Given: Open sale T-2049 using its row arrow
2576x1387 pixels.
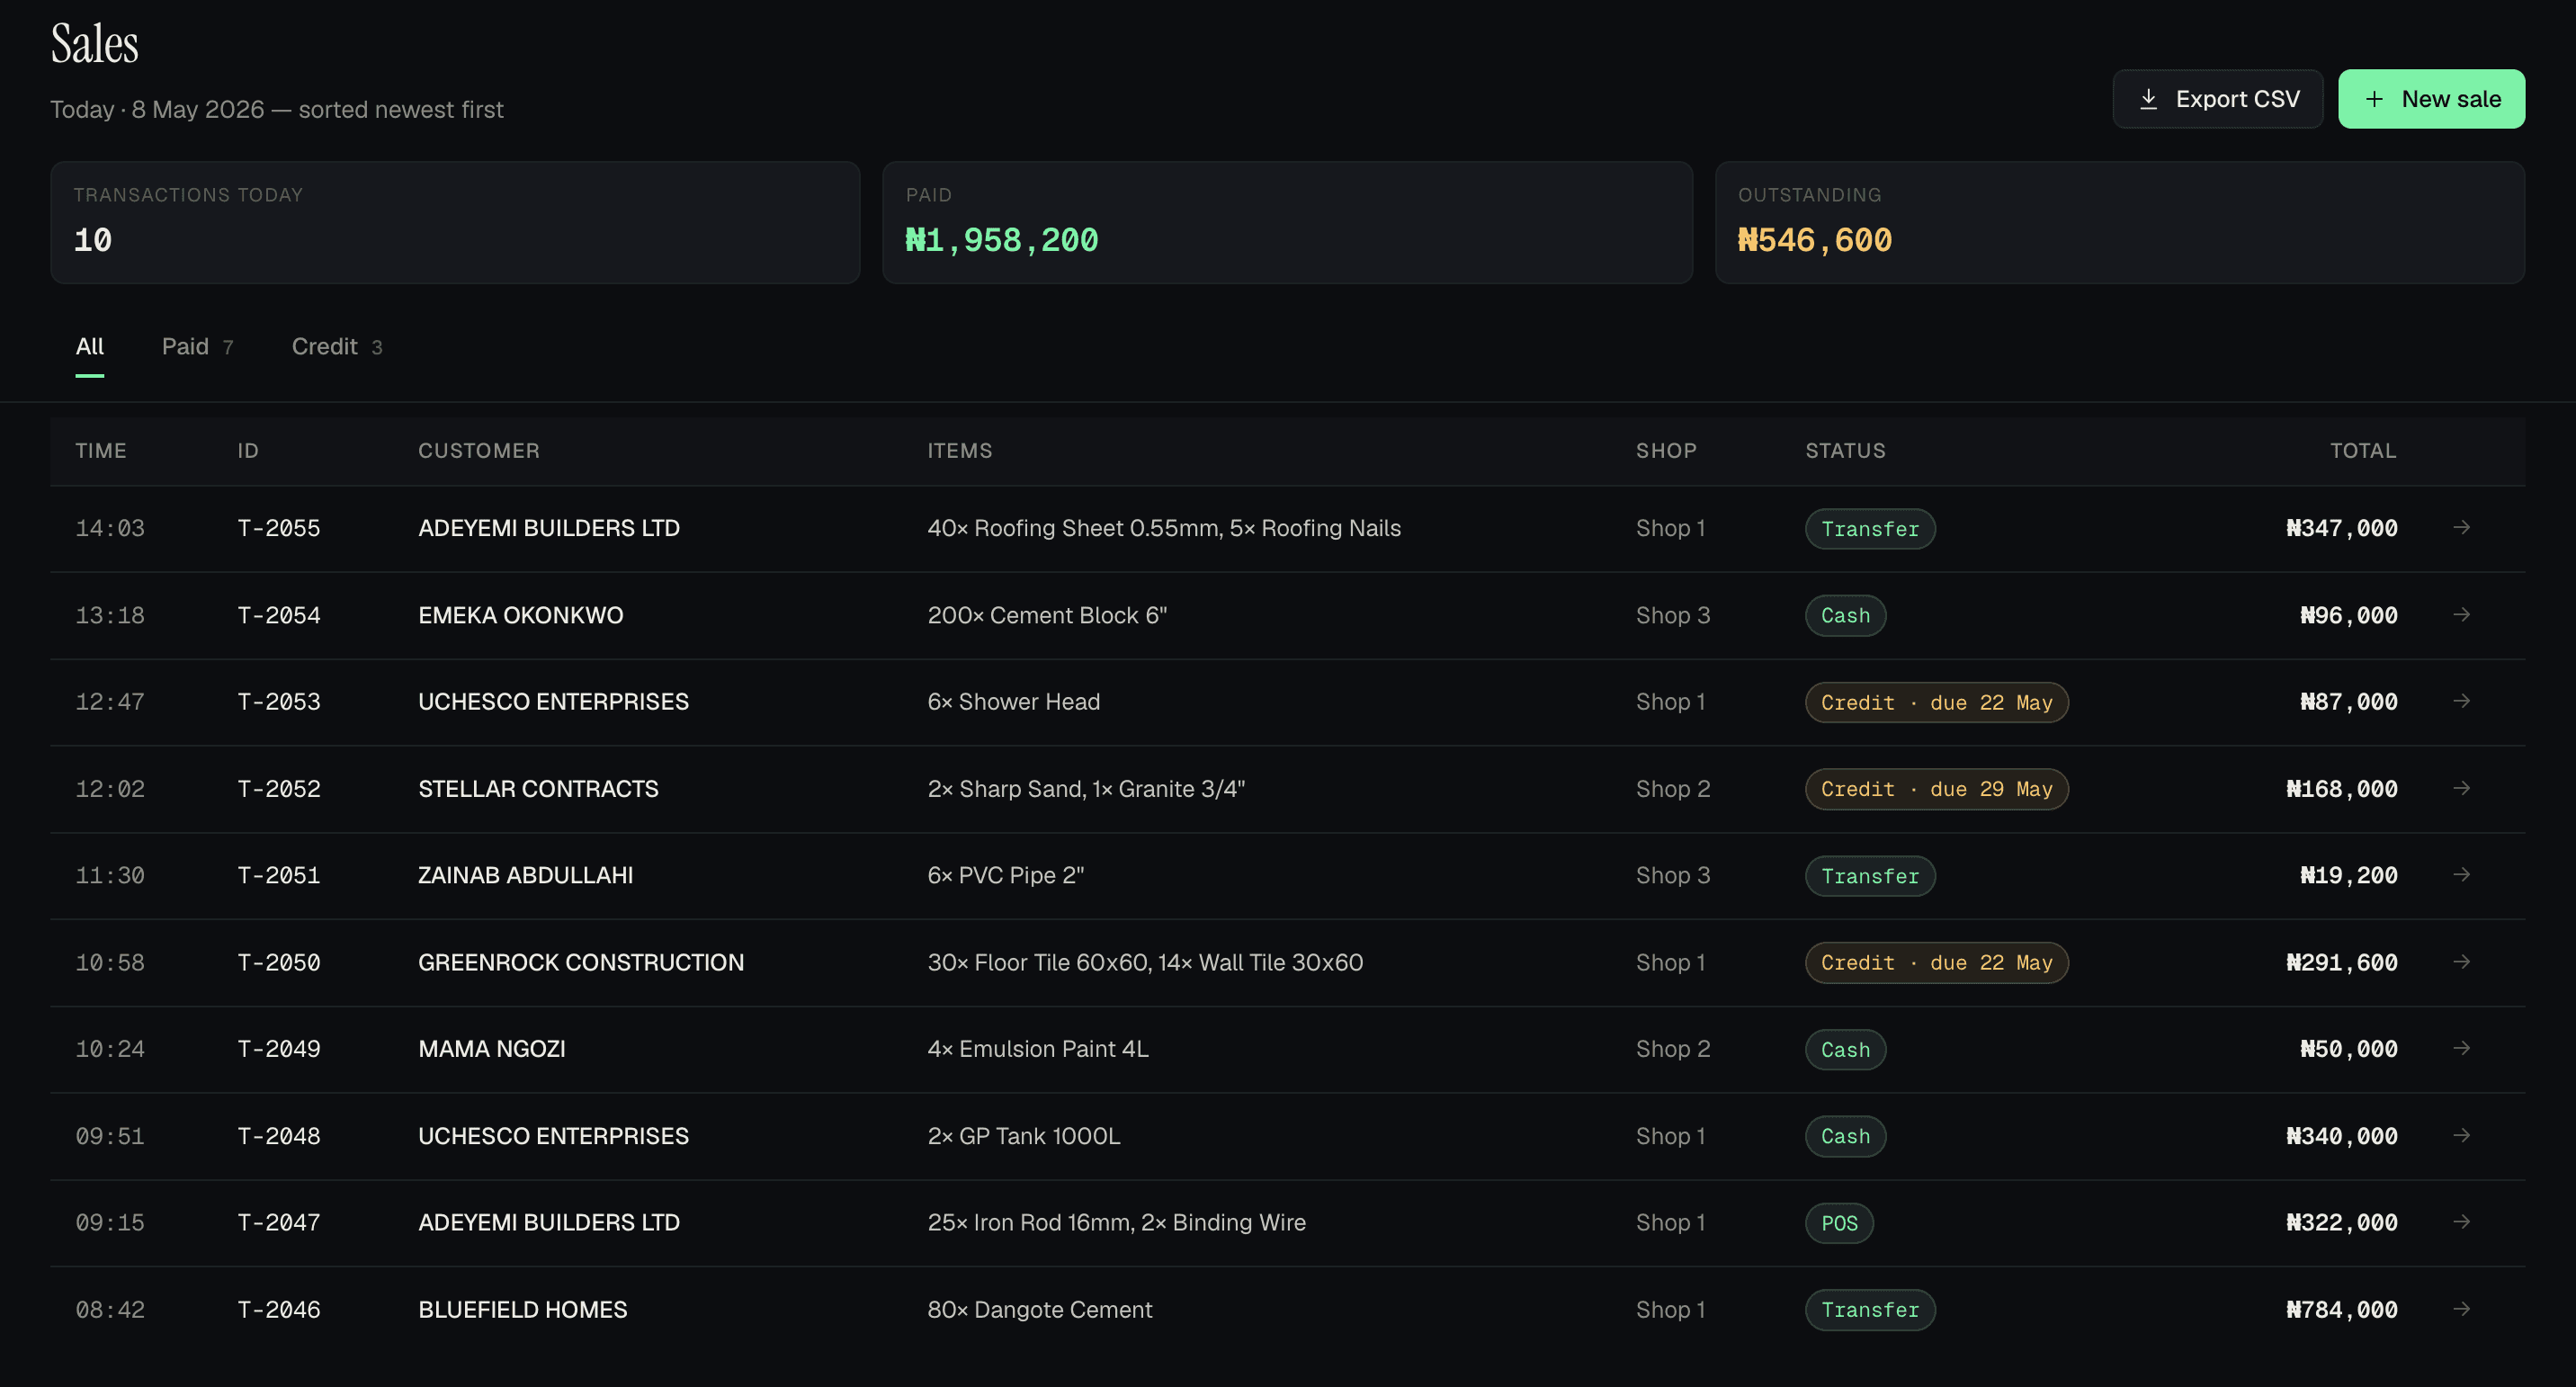Looking at the screenshot, I should point(2461,1048).
